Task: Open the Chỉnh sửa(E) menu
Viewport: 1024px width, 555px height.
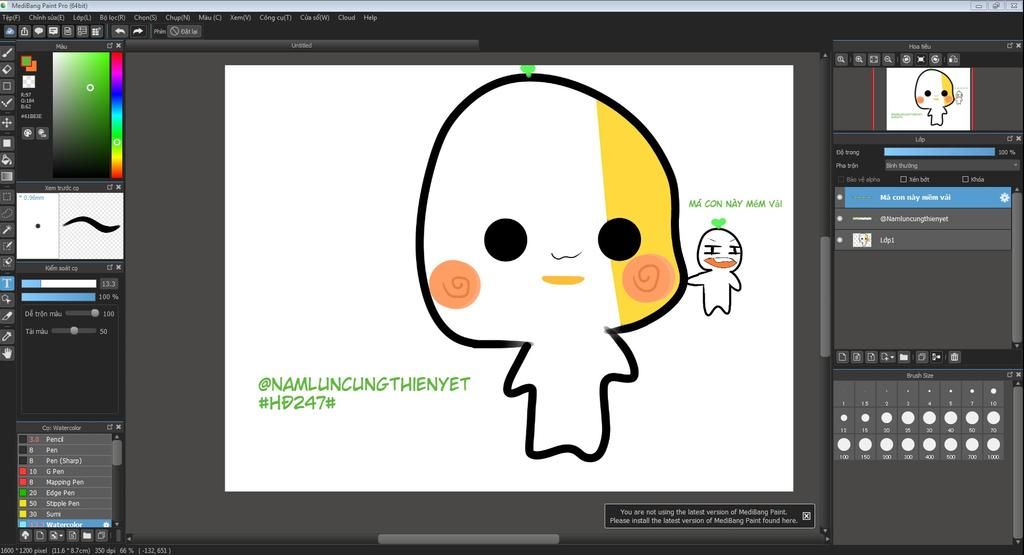Action: [x=46, y=18]
